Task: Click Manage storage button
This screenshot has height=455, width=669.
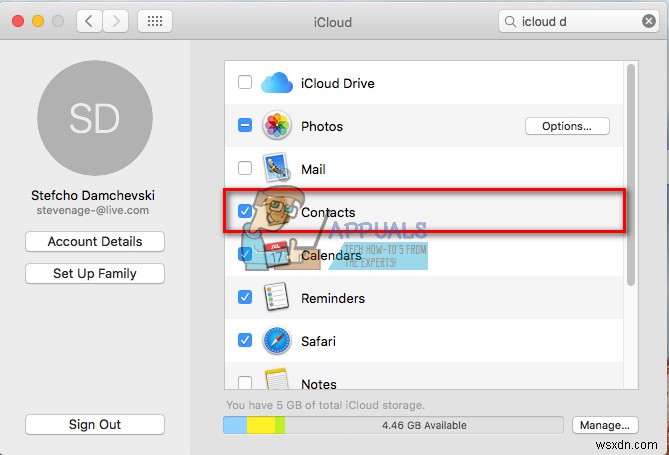Action: (605, 425)
